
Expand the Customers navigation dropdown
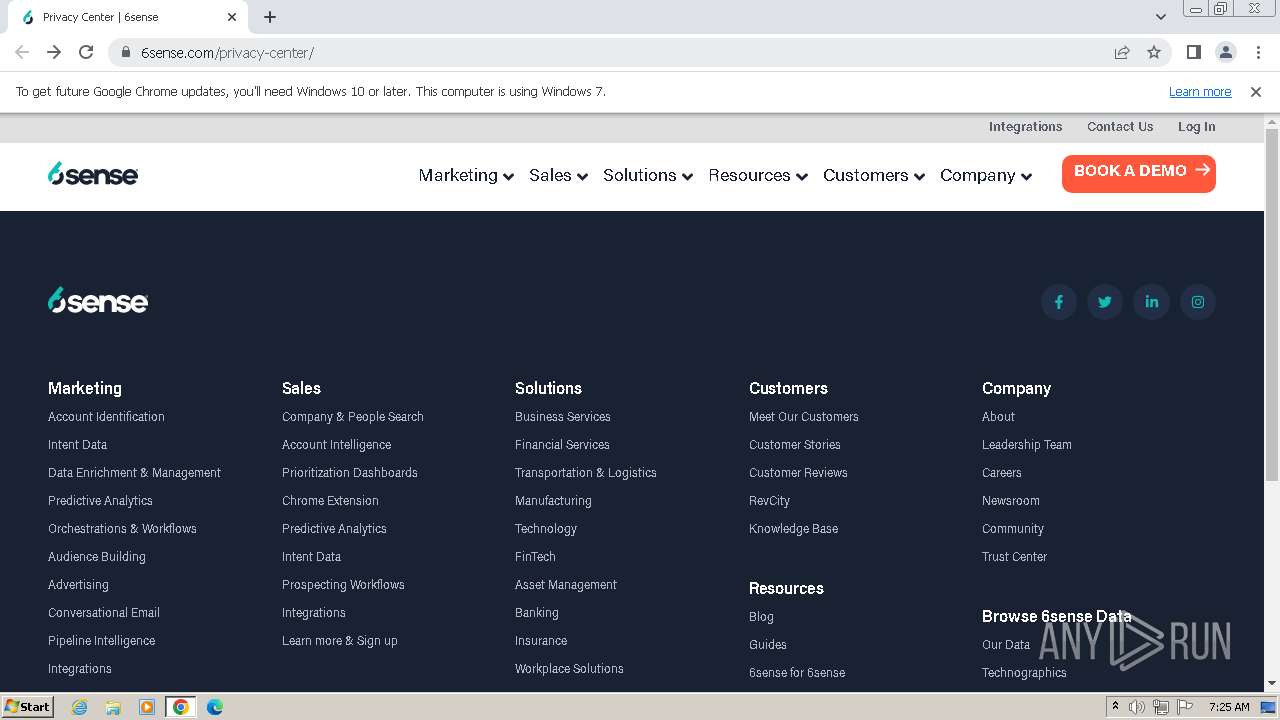pyautogui.click(x=874, y=175)
